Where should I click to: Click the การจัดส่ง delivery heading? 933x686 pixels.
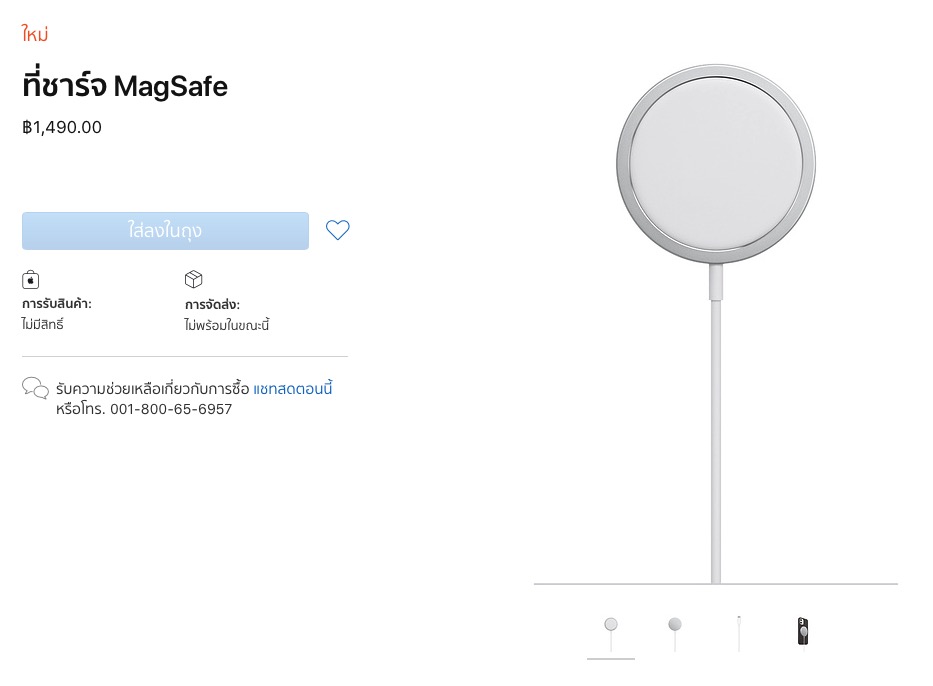pyautogui.click(x=212, y=304)
